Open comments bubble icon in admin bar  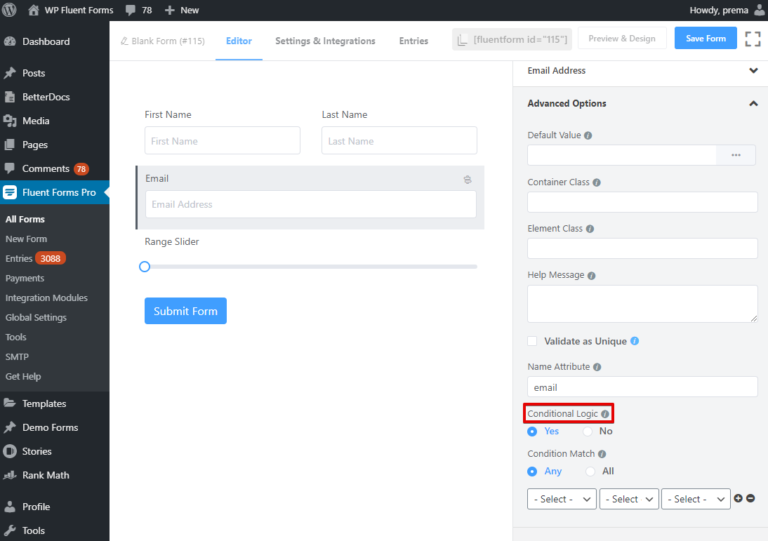point(130,10)
